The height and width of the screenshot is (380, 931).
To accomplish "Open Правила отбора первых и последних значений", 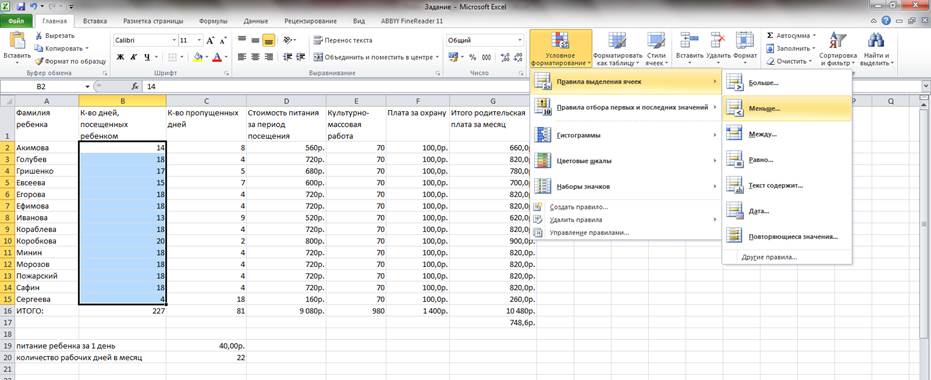I will pyautogui.click(x=626, y=107).
